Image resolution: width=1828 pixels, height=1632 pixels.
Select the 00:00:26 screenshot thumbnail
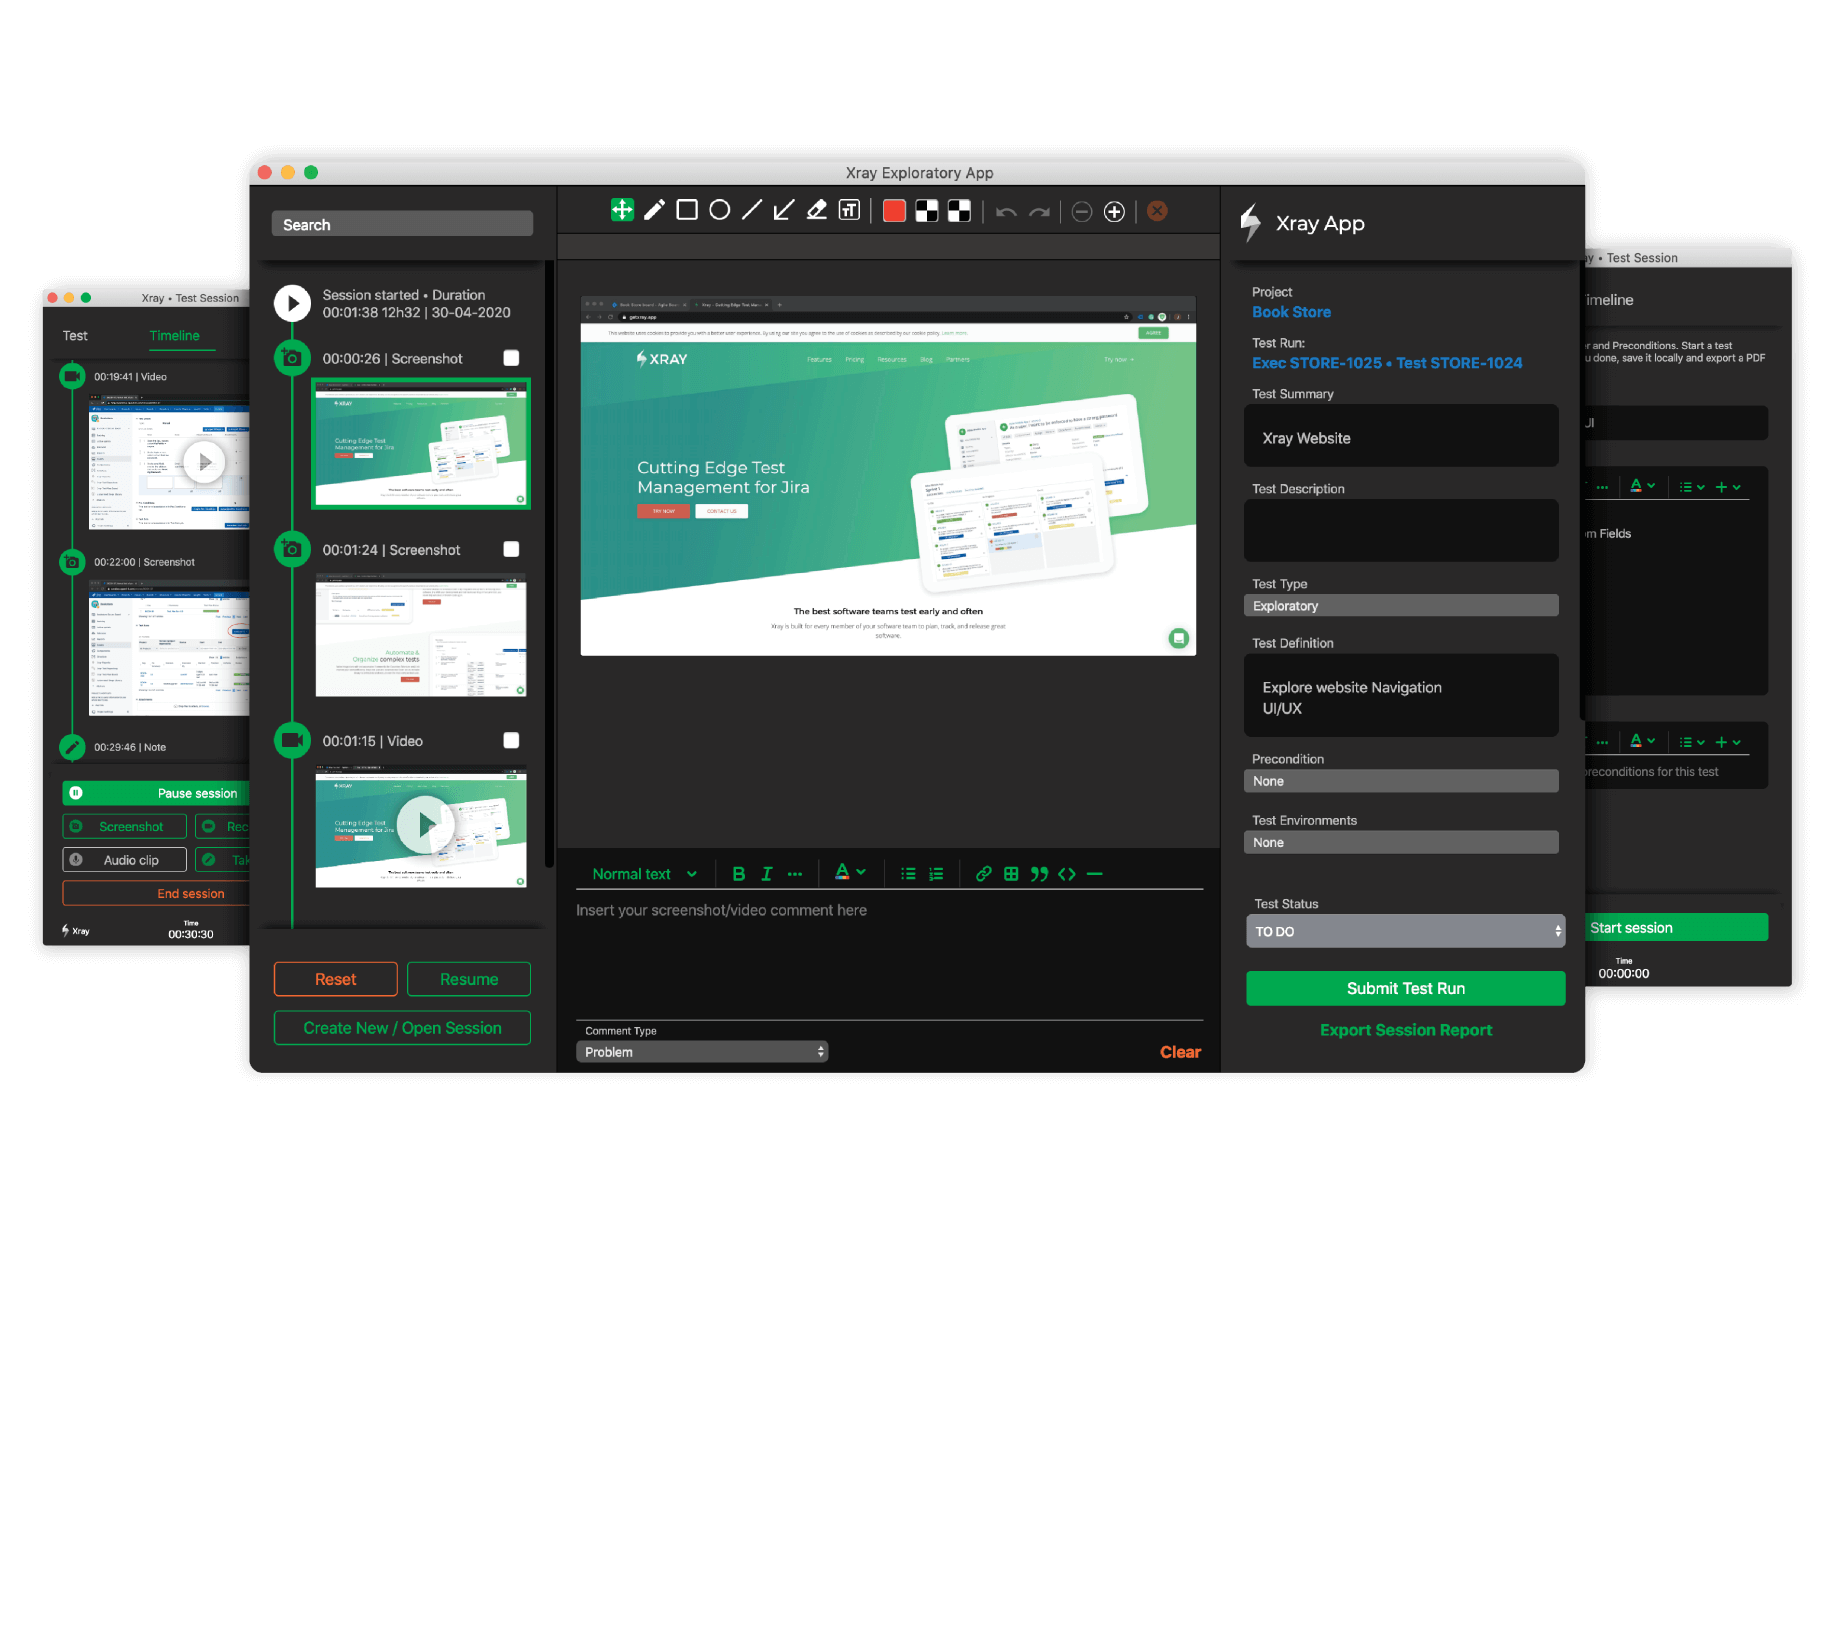421,443
